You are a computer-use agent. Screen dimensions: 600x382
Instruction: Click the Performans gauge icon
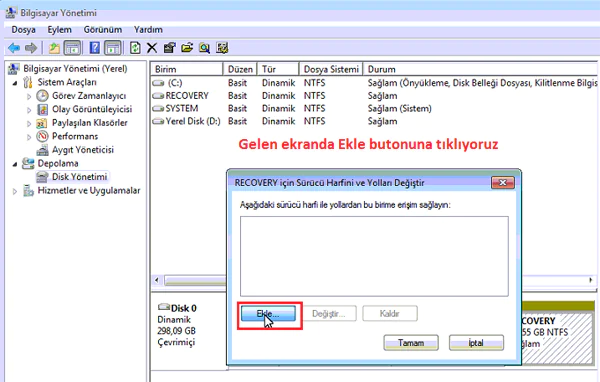(x=42, y=136)
